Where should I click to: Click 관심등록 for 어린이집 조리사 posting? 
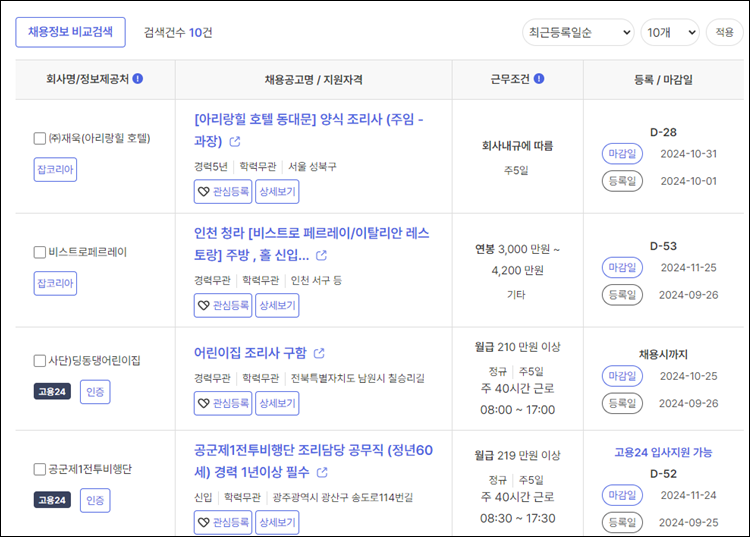223,403
